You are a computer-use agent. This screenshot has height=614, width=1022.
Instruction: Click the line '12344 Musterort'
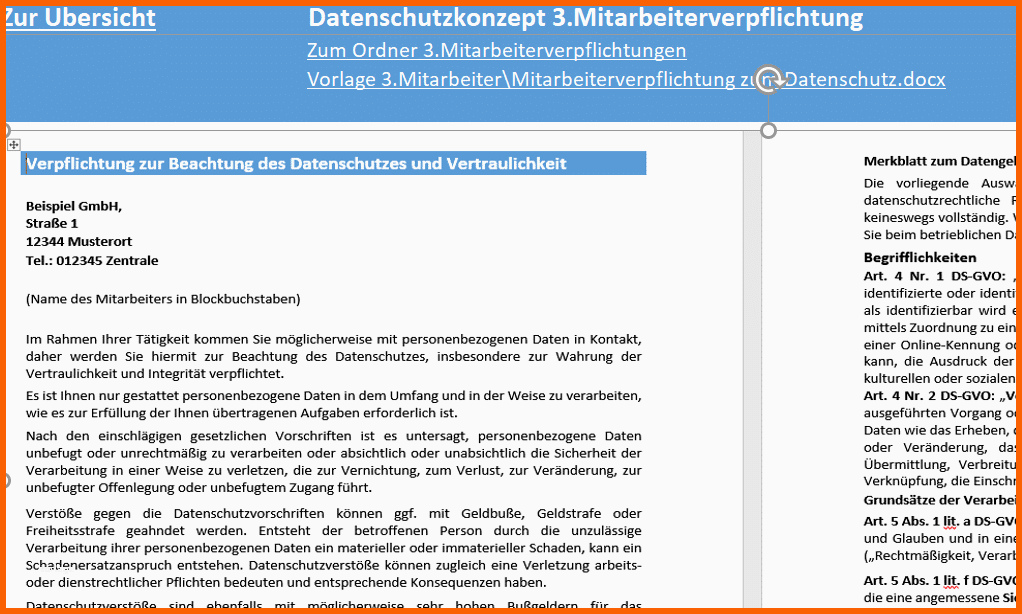click(x=79, y=242)
